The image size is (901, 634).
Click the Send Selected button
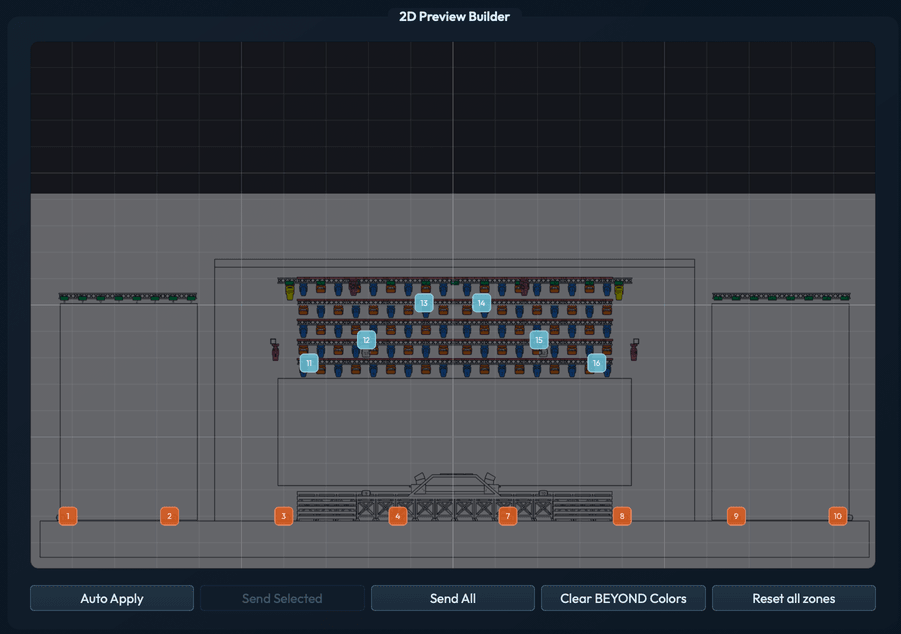point(282,598)
